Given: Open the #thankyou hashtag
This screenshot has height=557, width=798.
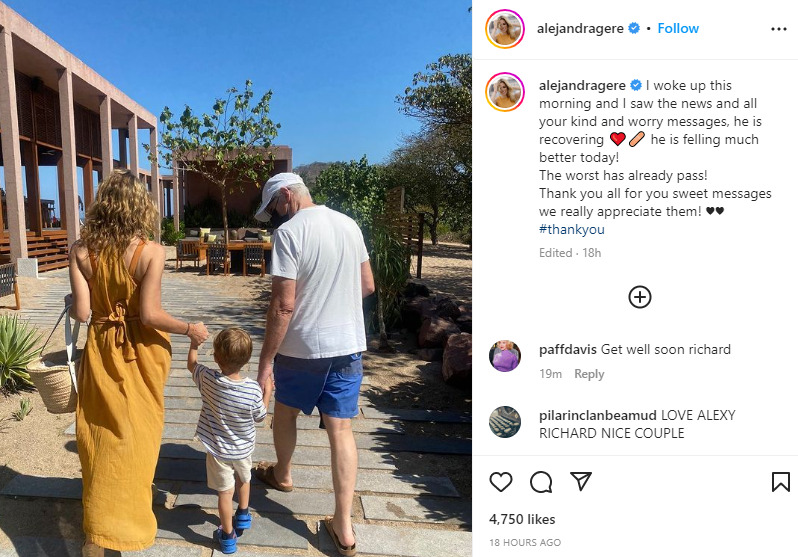Looking at the screenshot, I should pyautogui.click(x=572, y=229).
